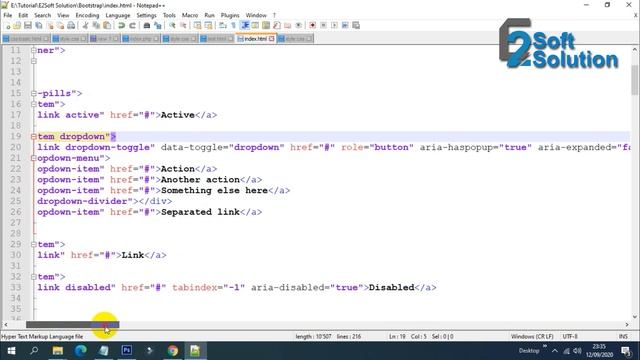
Task: Create a new document via toolbar icon
Action: click(7, 25)
